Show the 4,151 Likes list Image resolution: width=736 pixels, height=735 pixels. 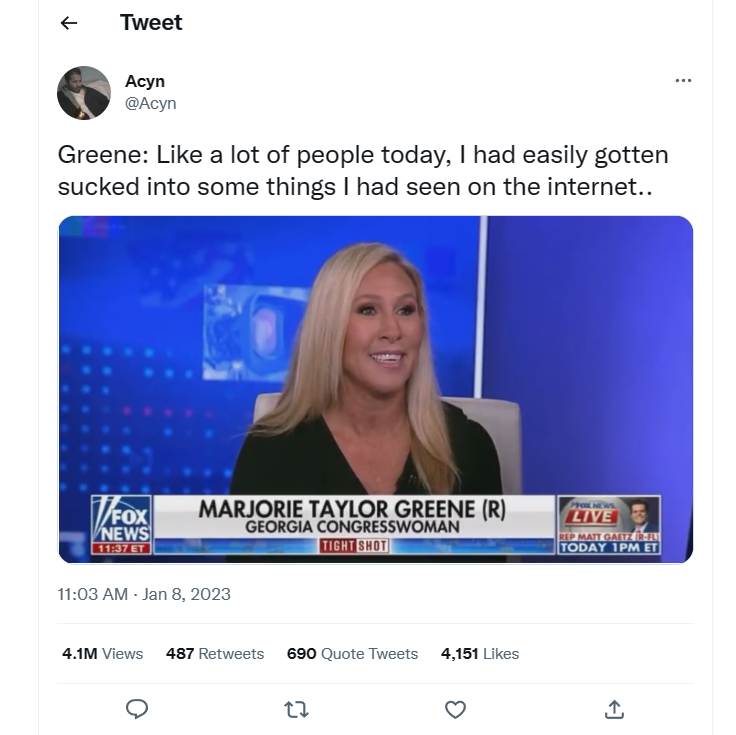480,654
